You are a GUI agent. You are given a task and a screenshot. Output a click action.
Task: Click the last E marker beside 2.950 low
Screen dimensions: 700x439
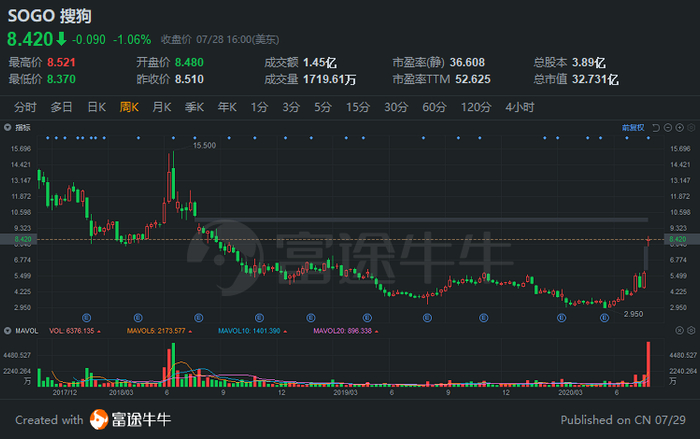[604, 318]
